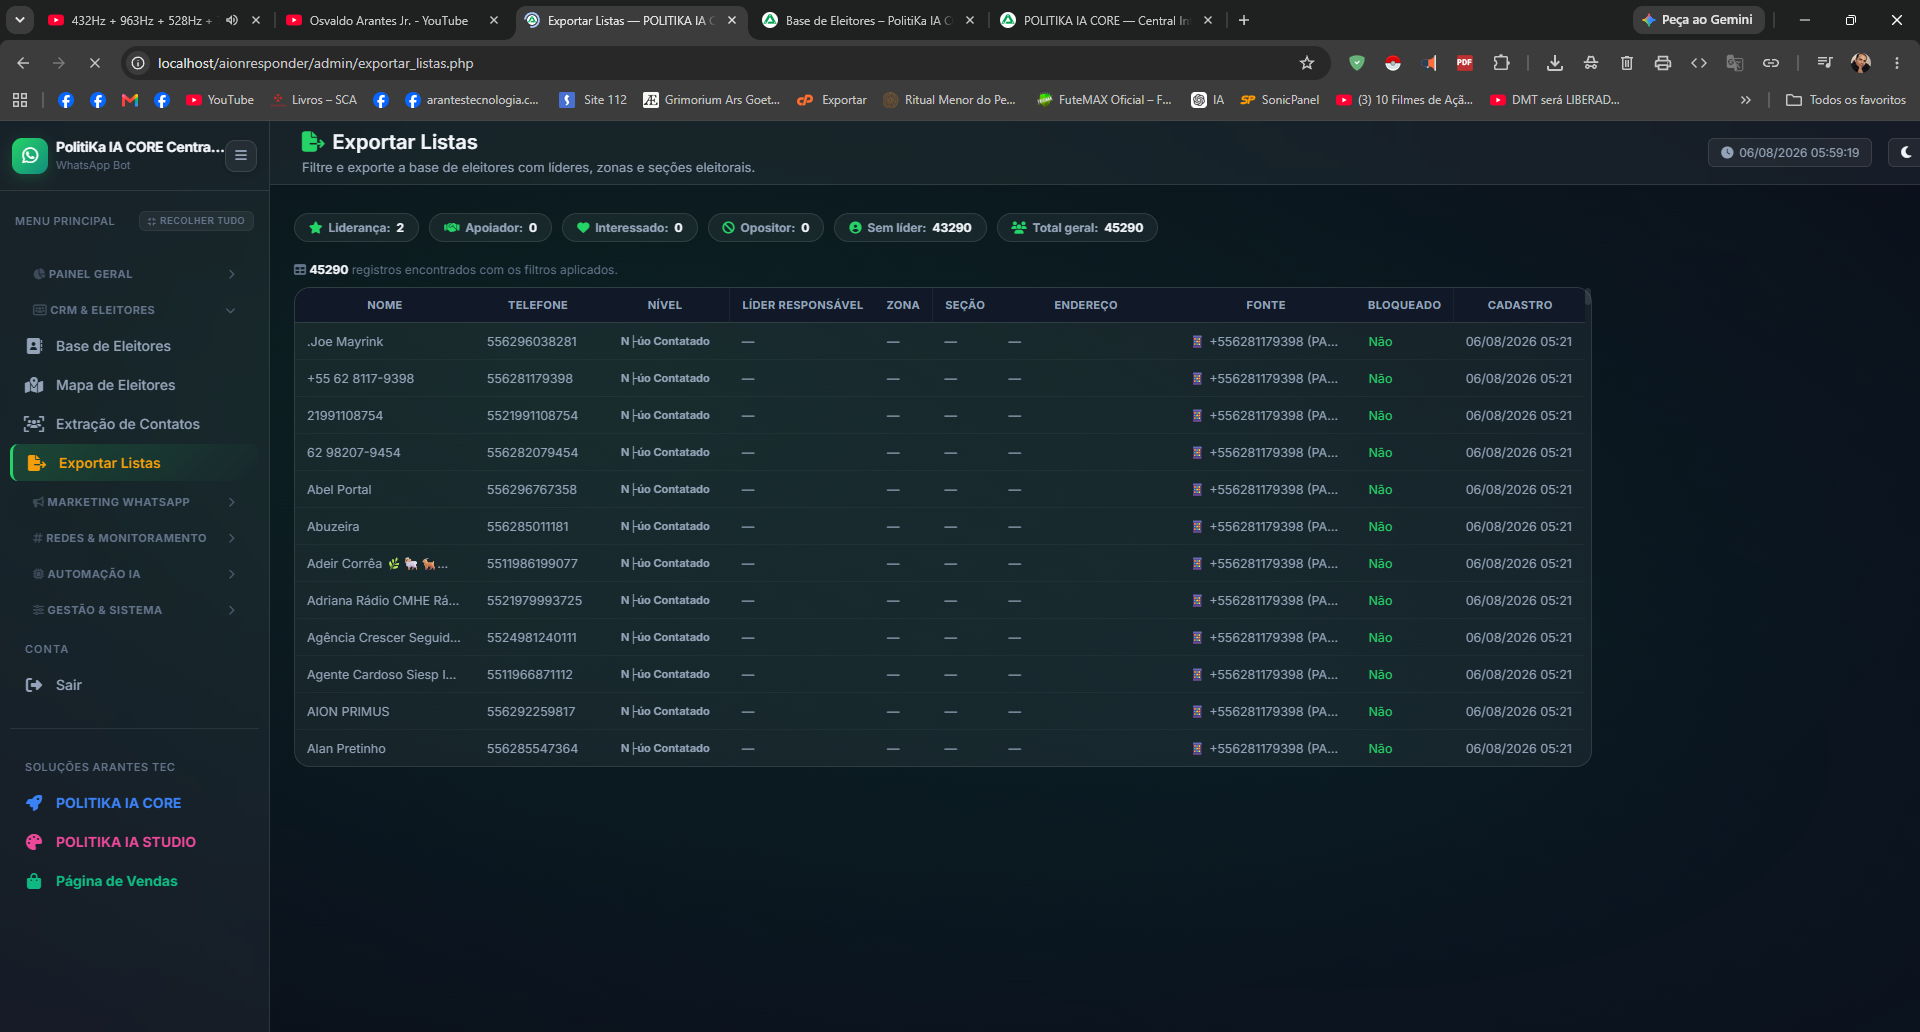1920x1032 pixels.
Task: Select Exportar Listas in the sidebar
Action: click(x=135, y=463)
